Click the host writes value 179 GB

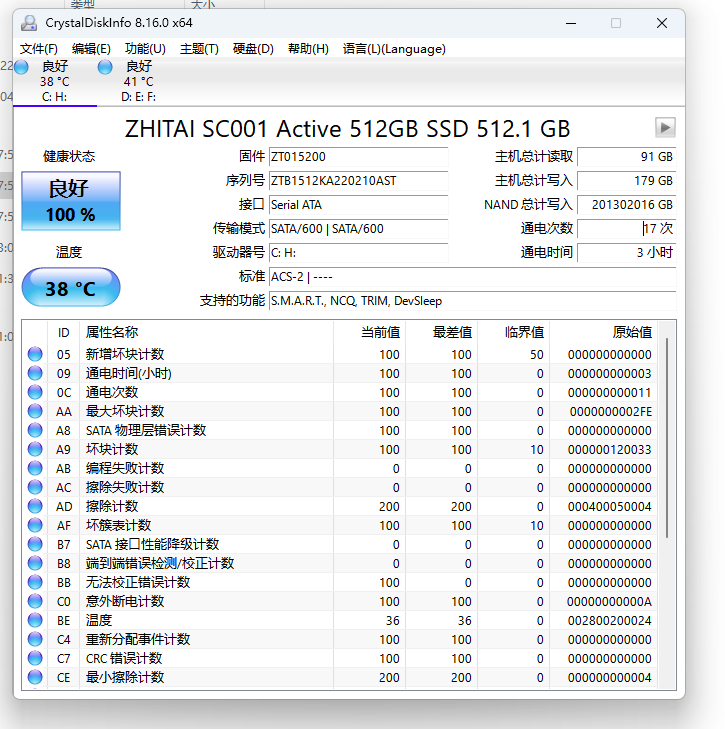(626, 181)
